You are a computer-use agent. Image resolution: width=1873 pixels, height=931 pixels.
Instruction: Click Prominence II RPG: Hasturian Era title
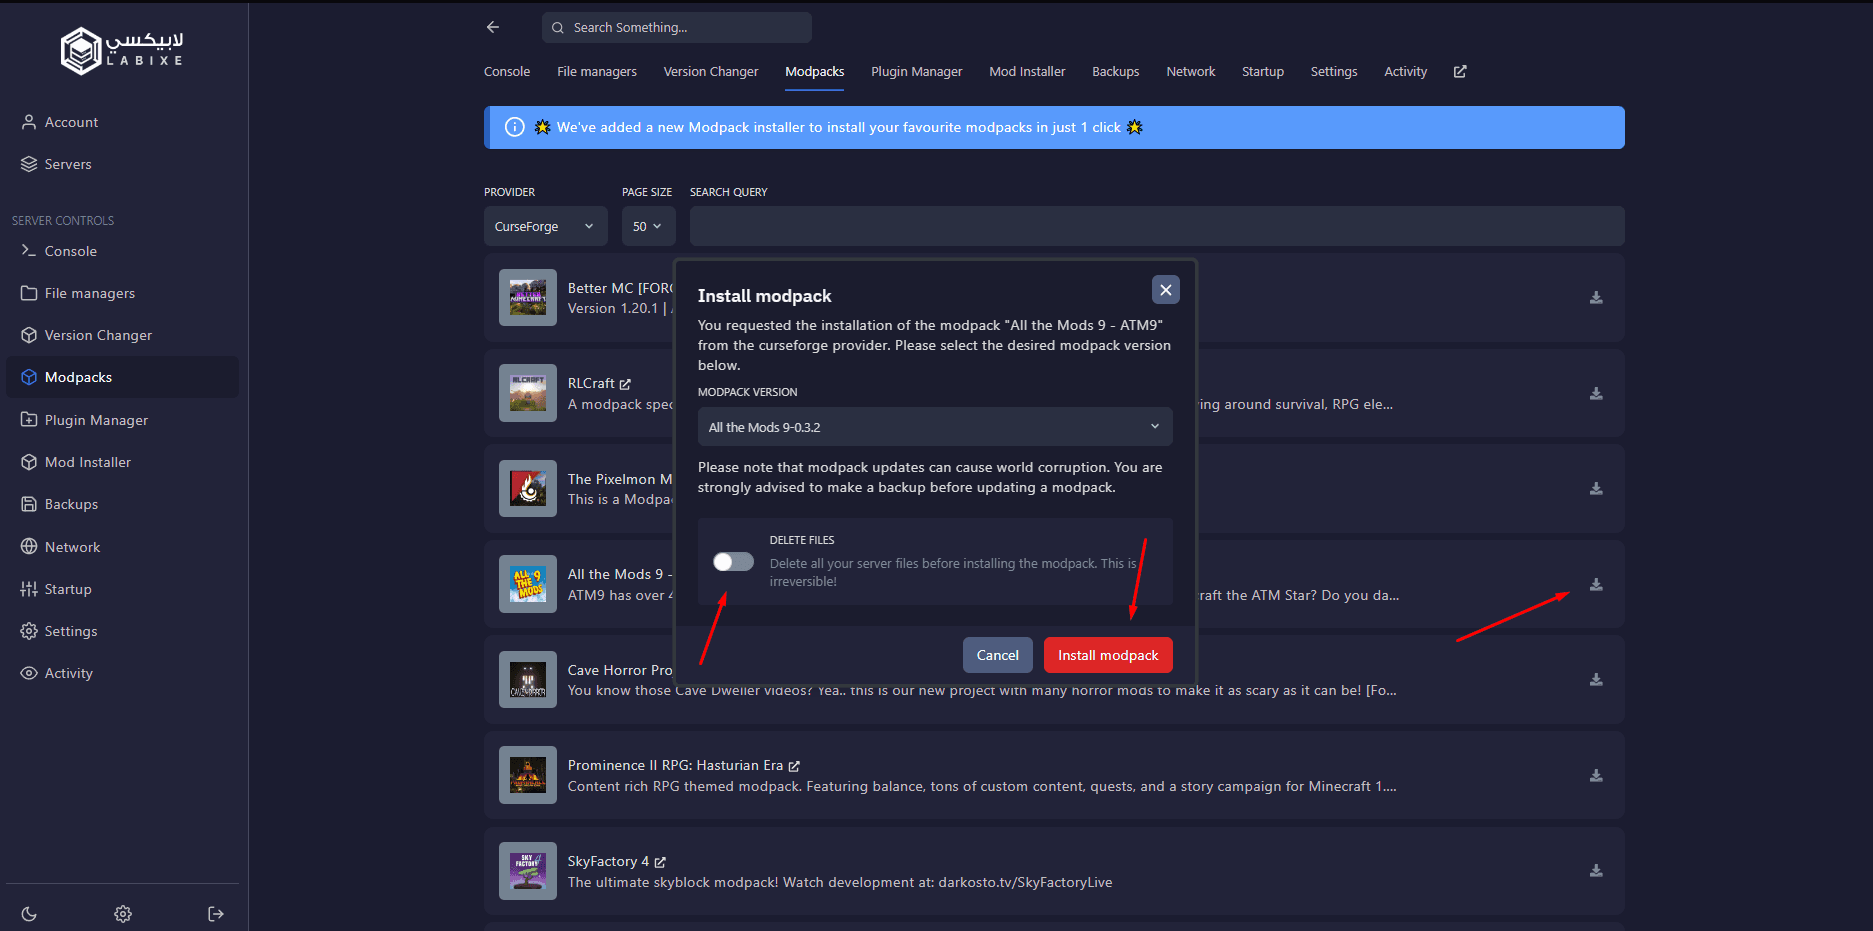[x=675, y=766]
